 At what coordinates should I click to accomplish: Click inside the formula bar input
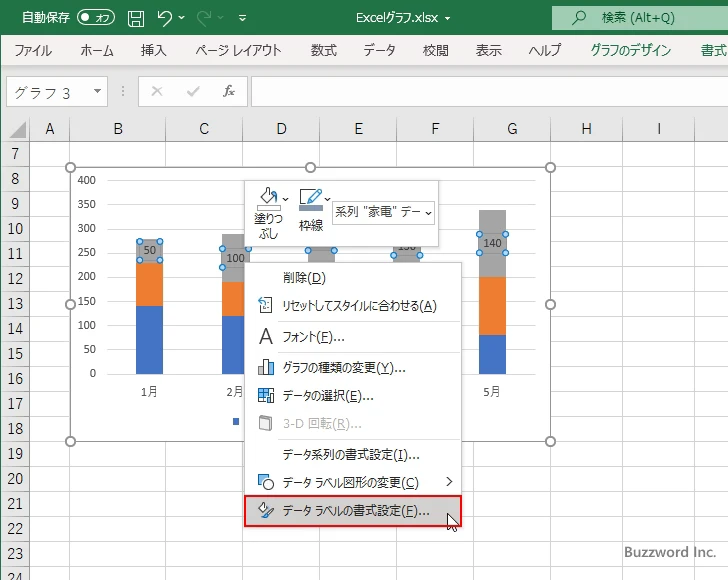489,91
